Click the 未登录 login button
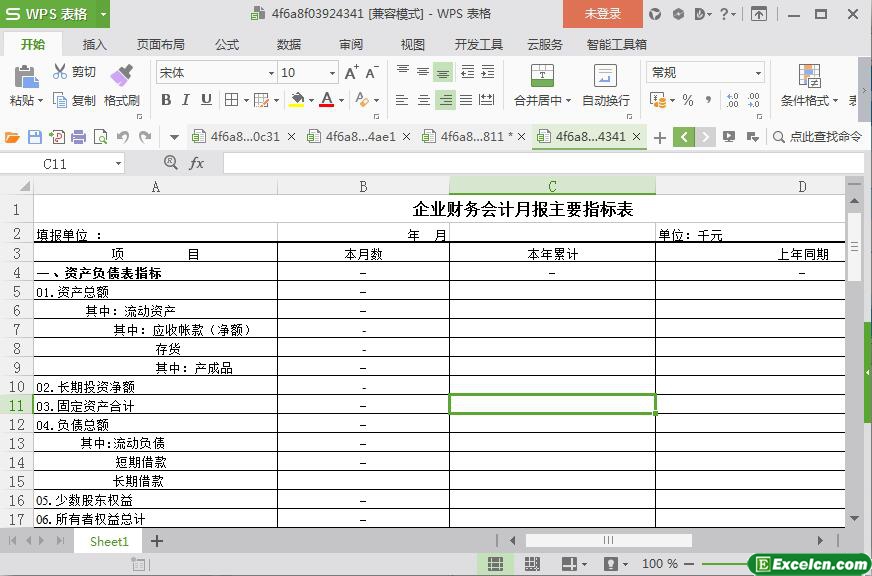The width and height of the screenshot is (872, 576). click(602, 14)
